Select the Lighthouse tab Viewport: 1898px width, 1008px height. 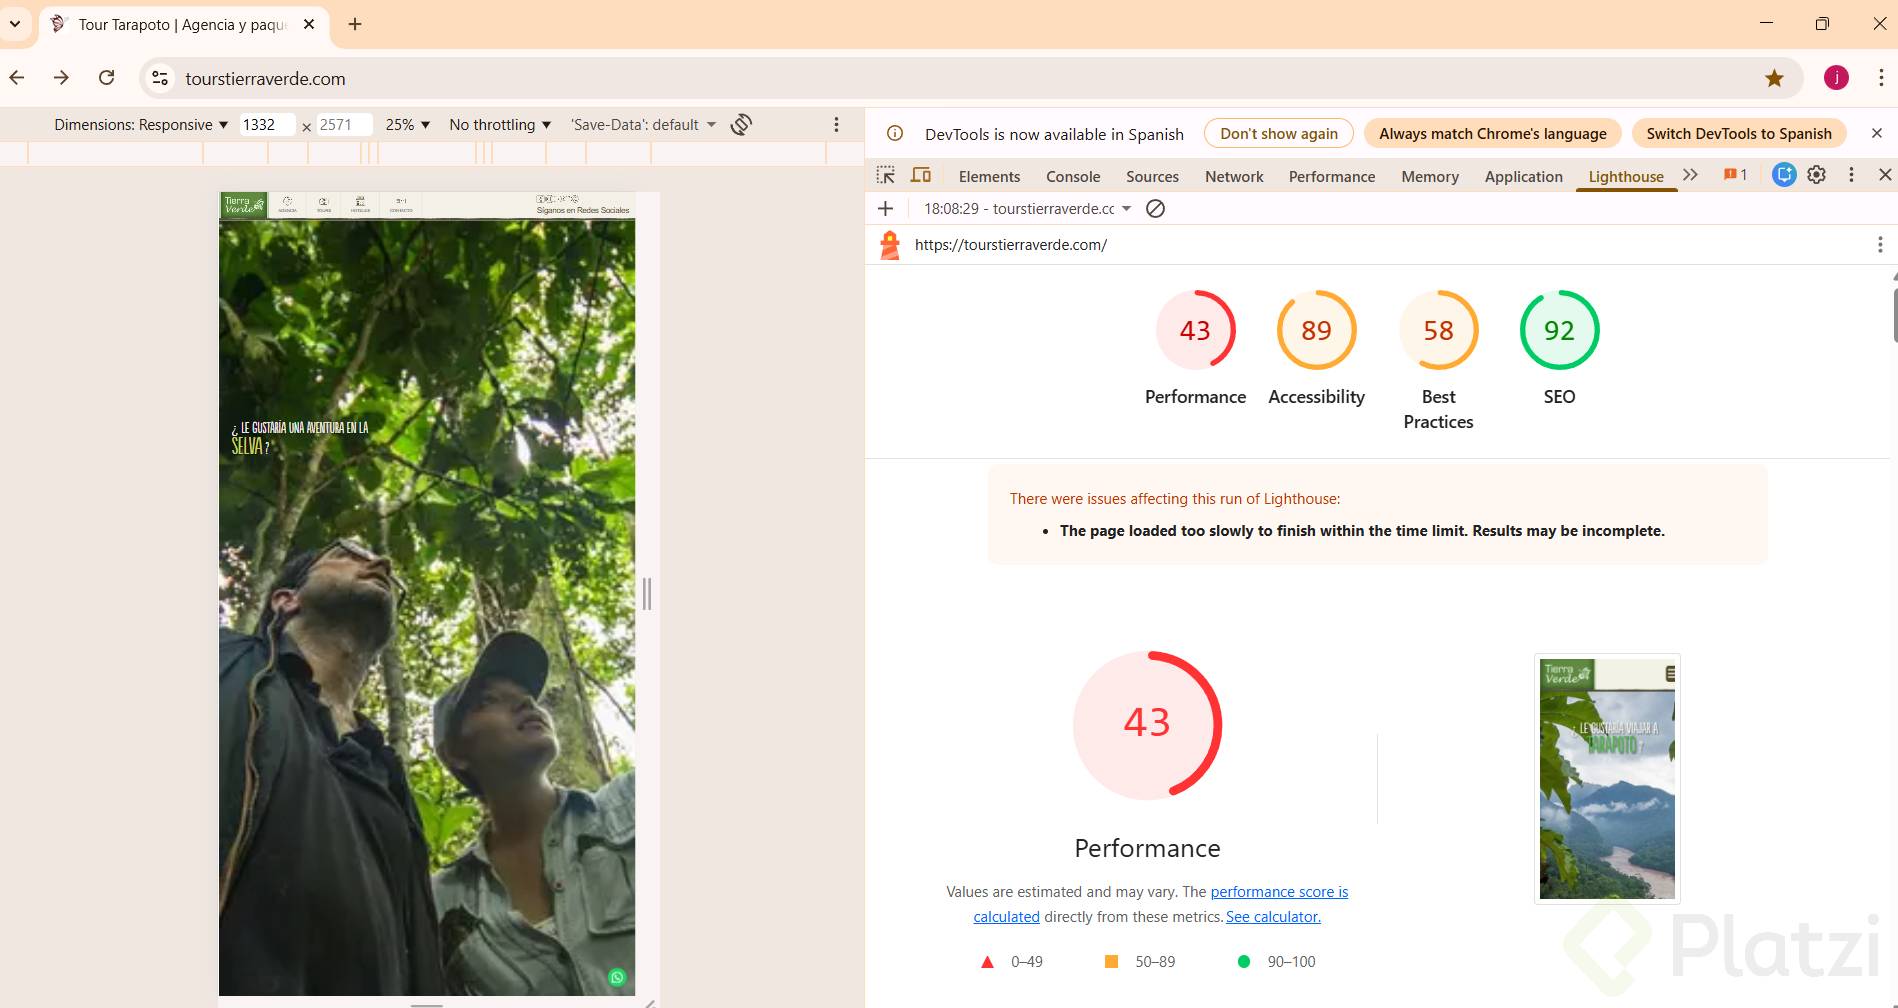[1626, 177]
